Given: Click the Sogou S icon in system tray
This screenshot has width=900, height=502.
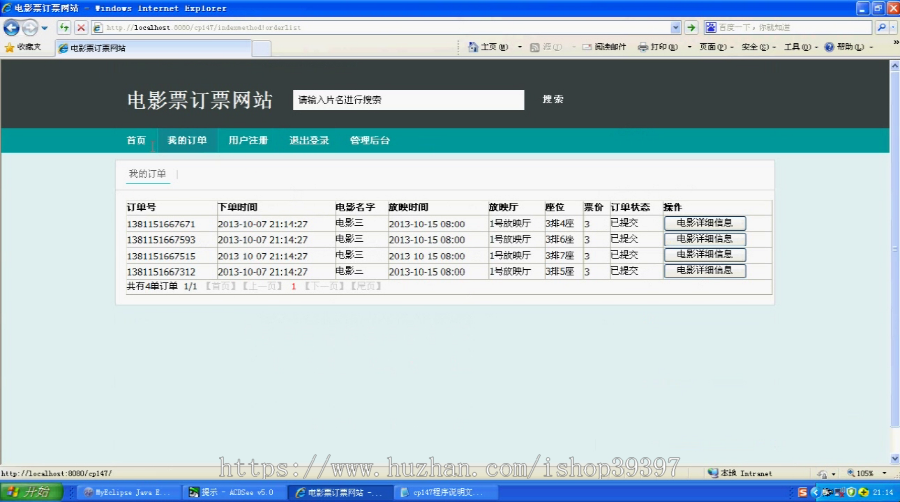Looking at the screenshot, I should click(802, 492).
